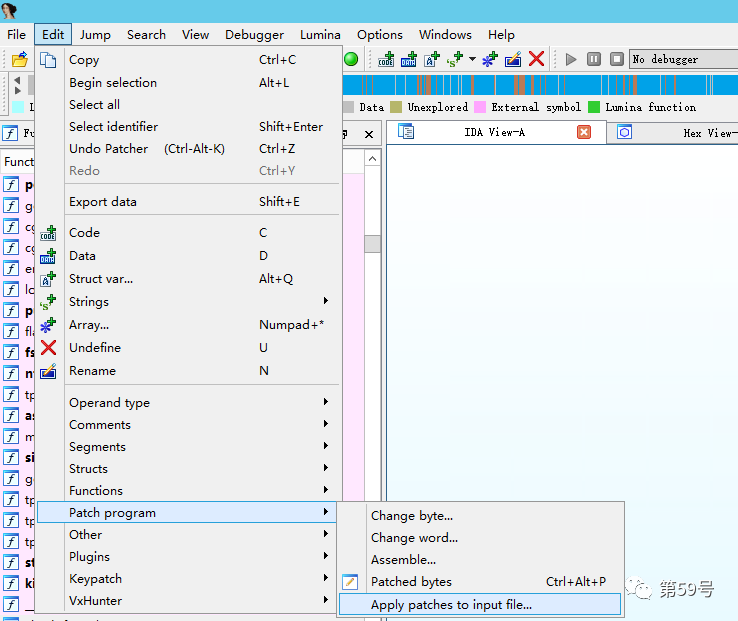The image size is (738, 621).
Task: Expand the Strings submenu
Action: [x=188, y=301]
